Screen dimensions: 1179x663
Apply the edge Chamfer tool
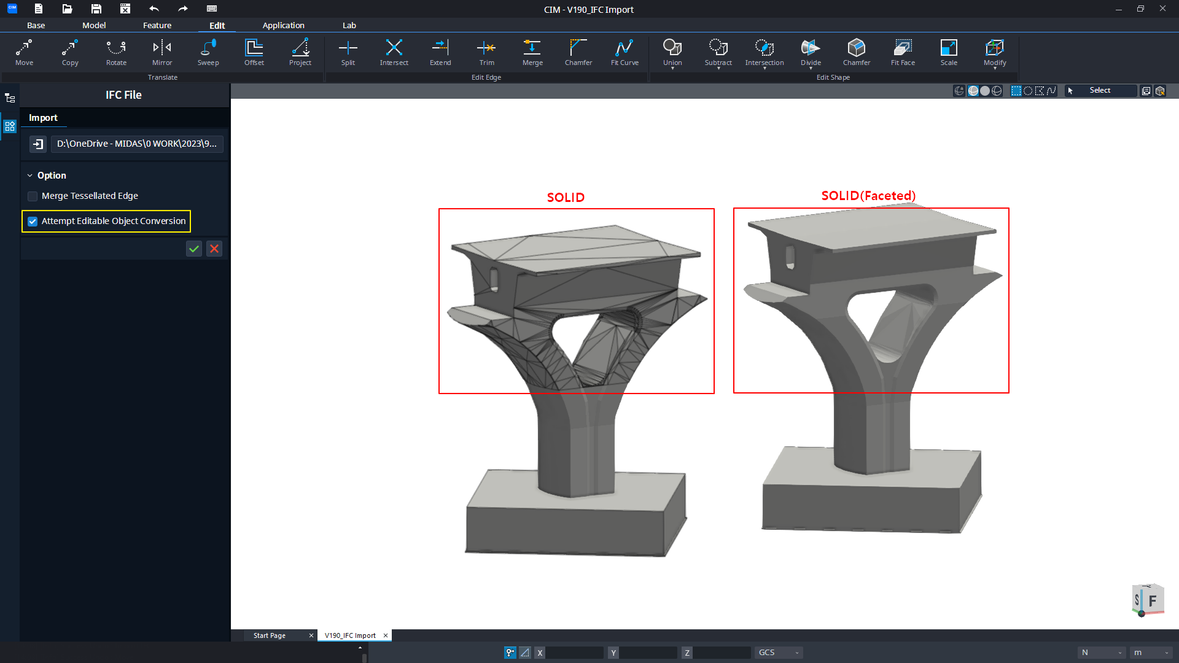click(578, 53)
